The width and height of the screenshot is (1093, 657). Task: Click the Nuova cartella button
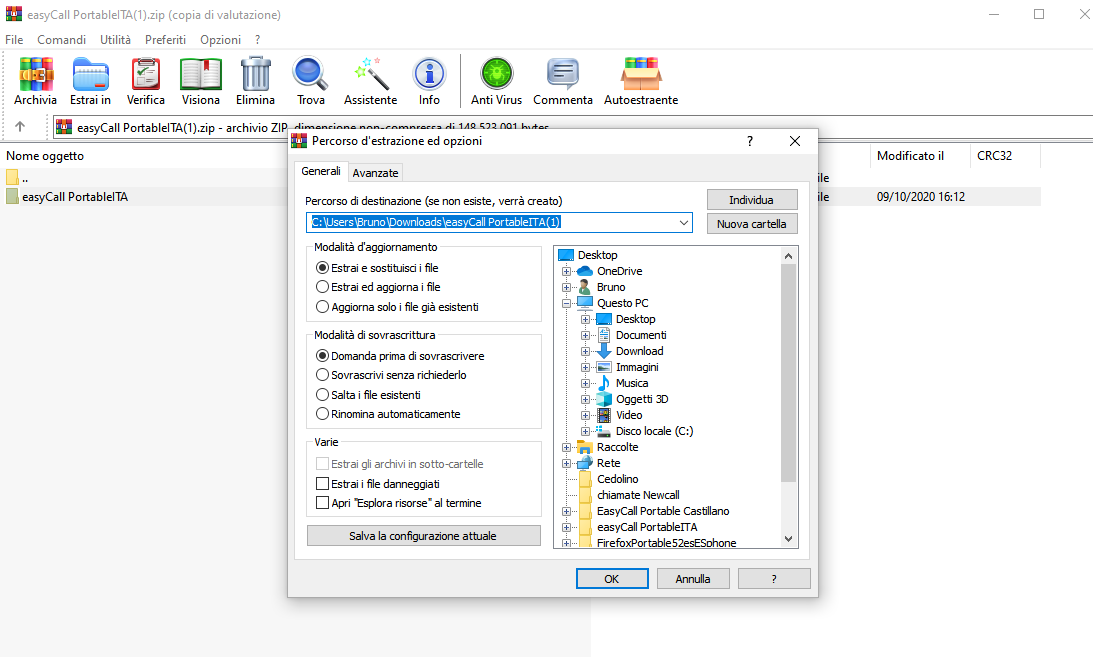[751, 224]
